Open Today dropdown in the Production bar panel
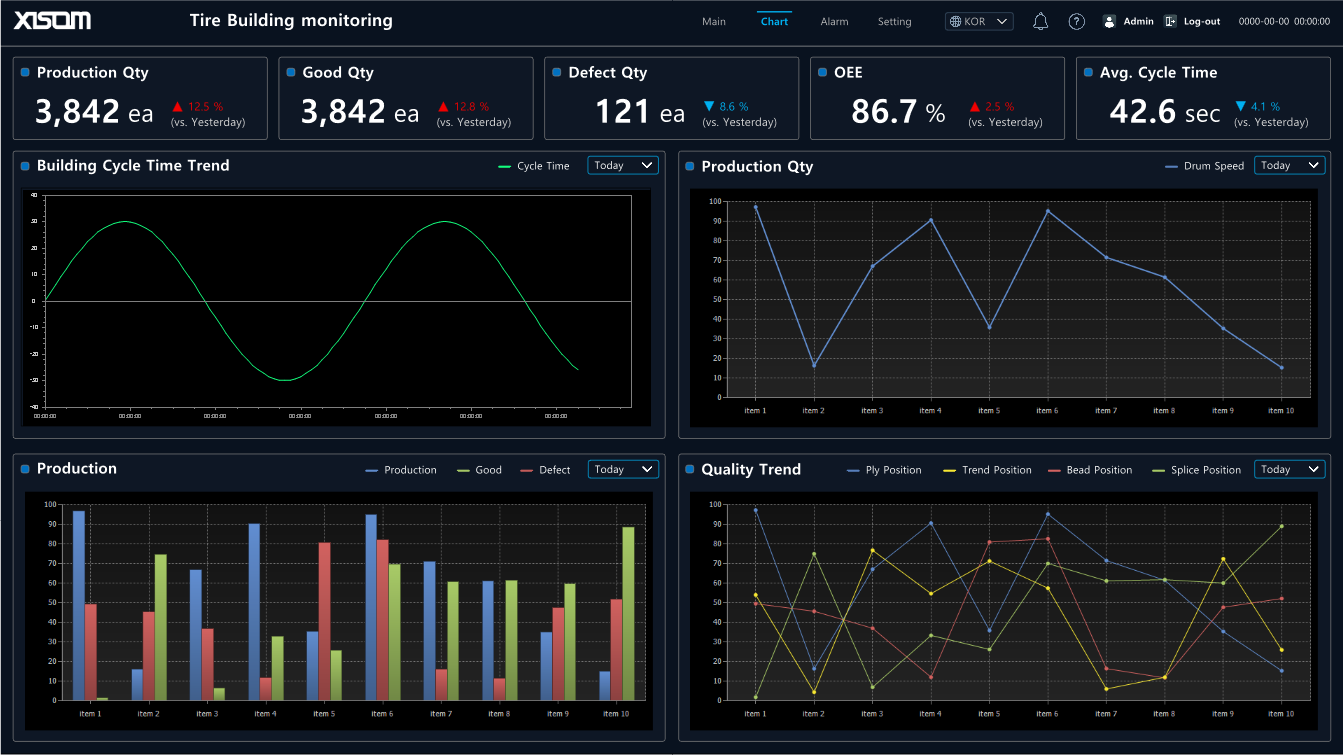1343x755 pixels. 623,470
